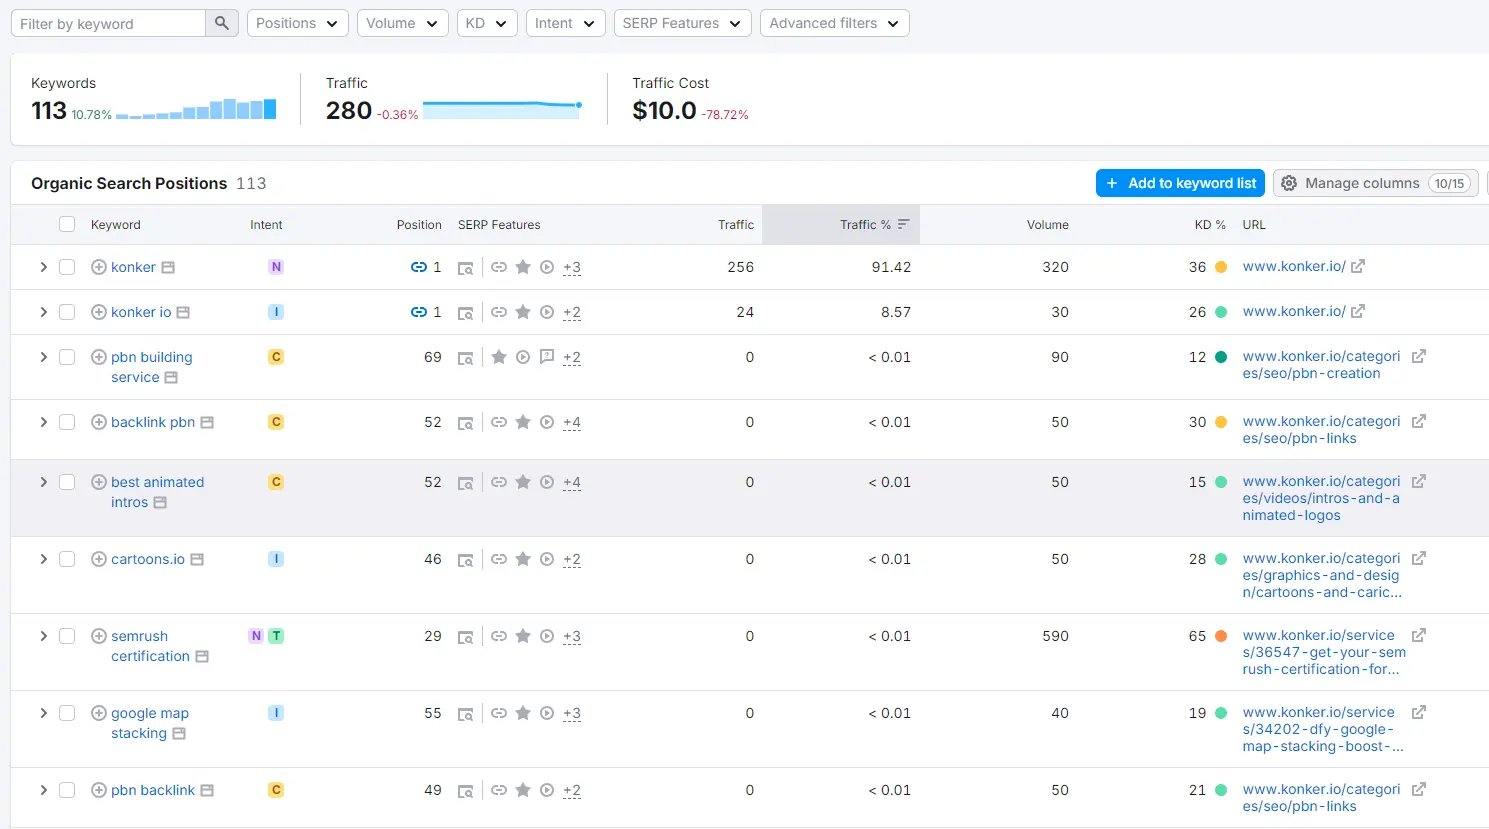The image size is (1489, 829).
Task: Check the google map stacking checkbox
Action: pos(67,713)
